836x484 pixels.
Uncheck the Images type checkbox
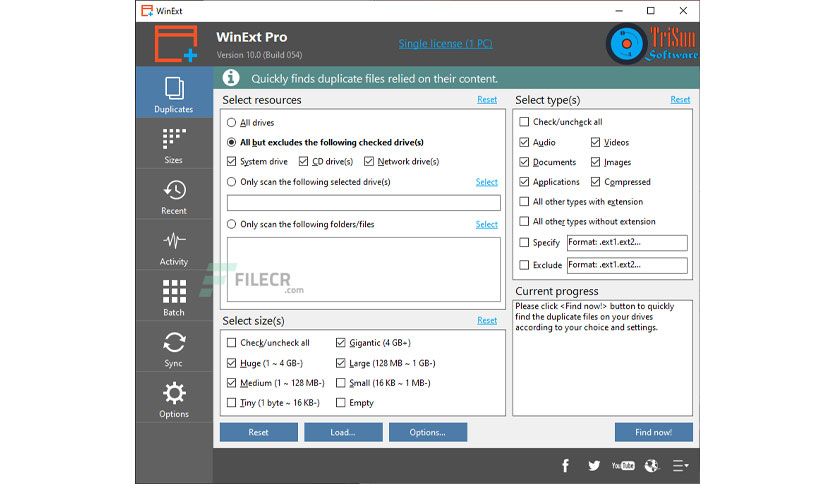coord(596,162)
